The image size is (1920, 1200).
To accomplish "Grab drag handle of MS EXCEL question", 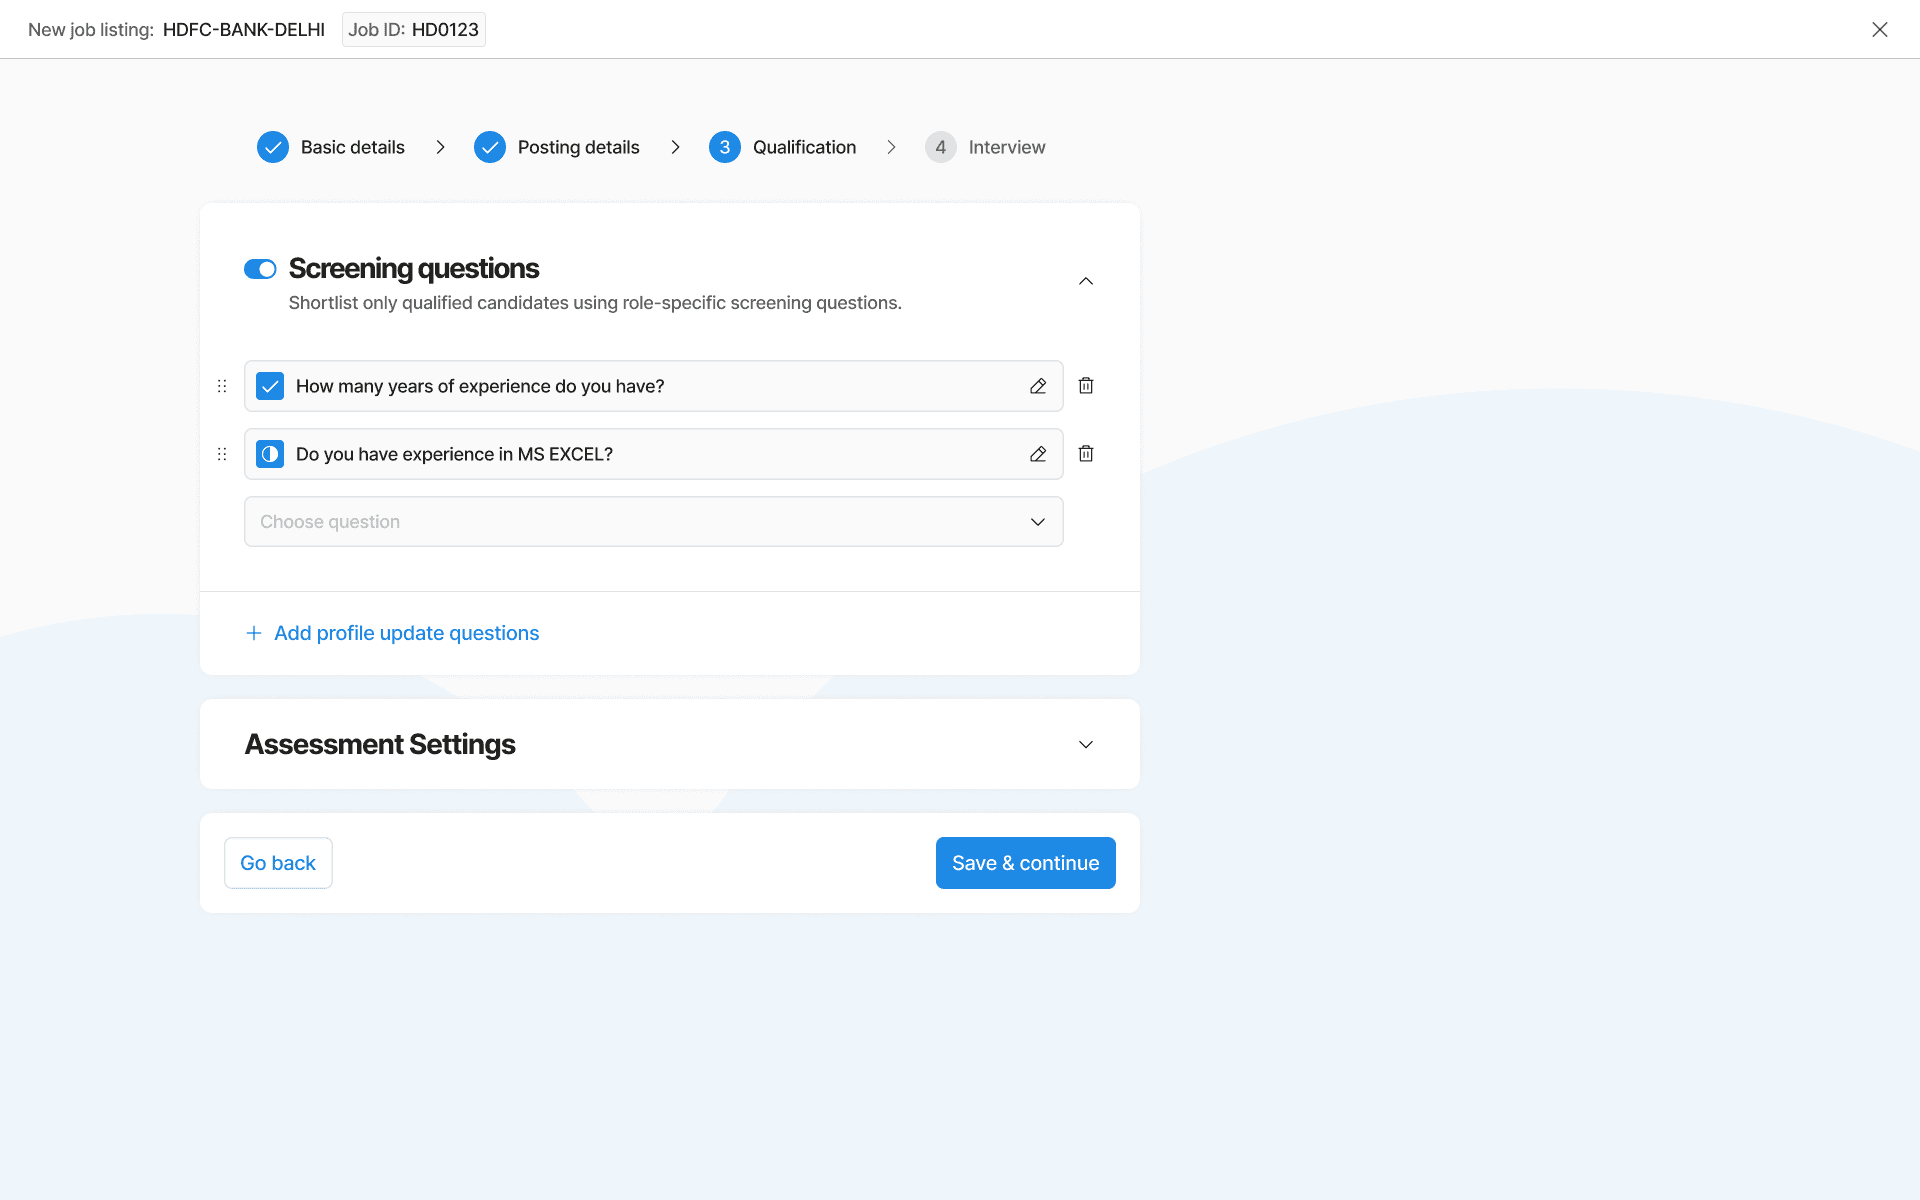I will click(222, 454).
